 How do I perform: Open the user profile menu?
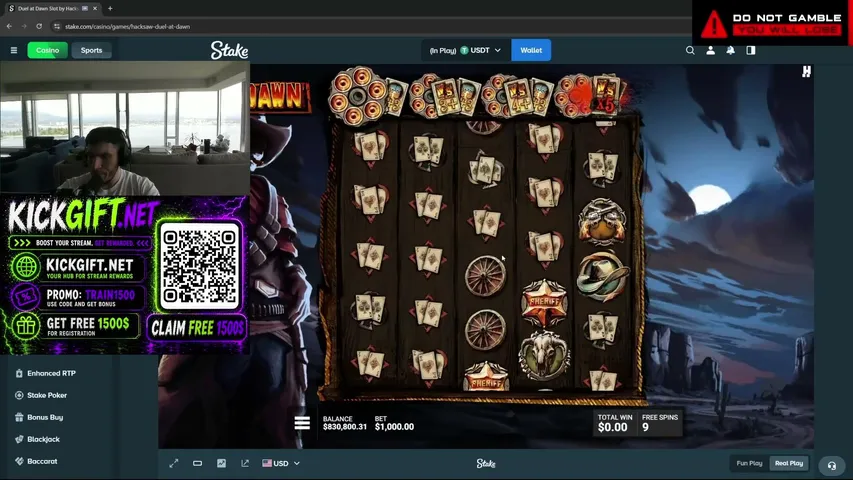[710, 50]
